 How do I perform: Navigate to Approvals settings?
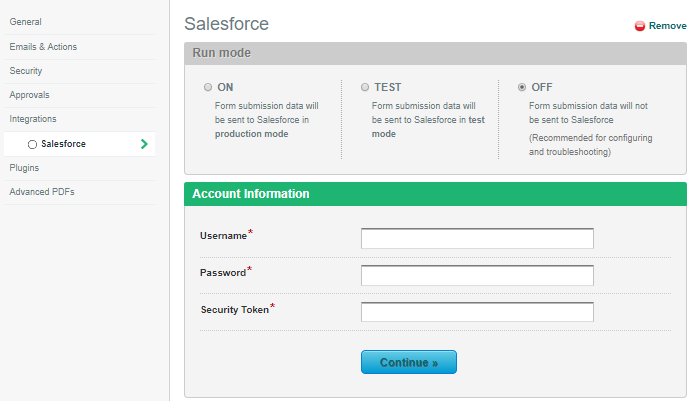pyautogui.click(x=29, y=95)
